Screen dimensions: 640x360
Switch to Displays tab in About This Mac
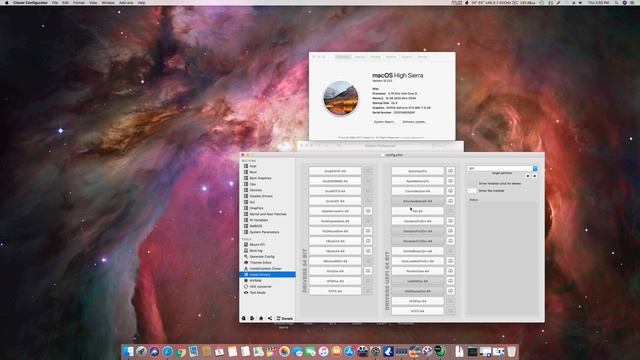click(360, 57)
